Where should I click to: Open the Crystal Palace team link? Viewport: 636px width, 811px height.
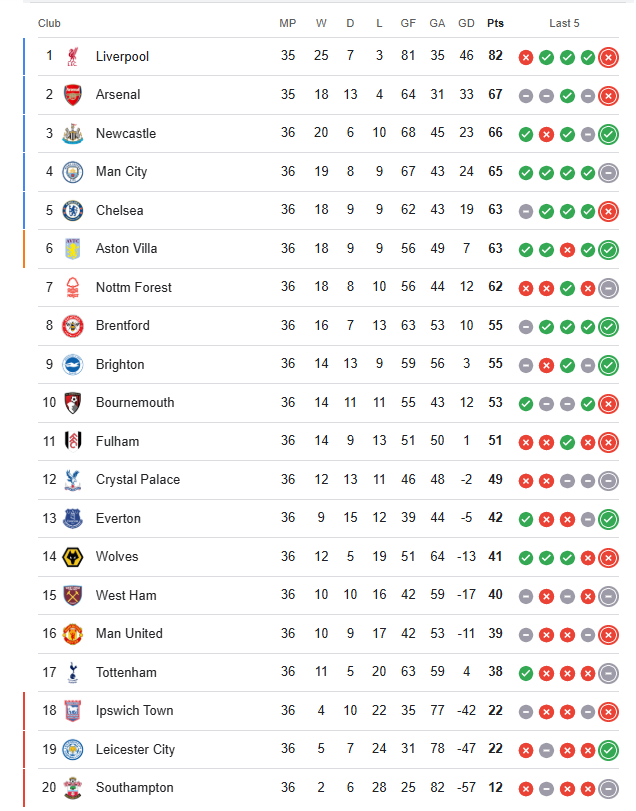[x=138, y=480]
